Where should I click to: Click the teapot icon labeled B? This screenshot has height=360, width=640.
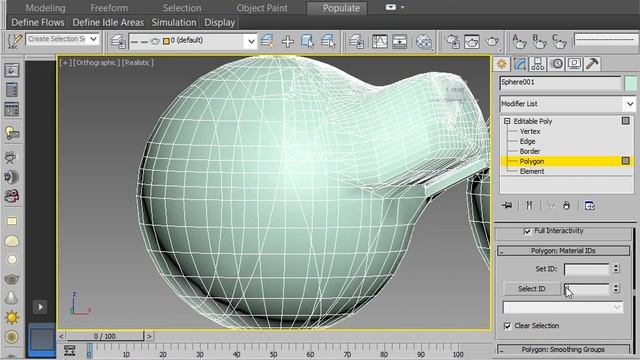coord(539,41)
